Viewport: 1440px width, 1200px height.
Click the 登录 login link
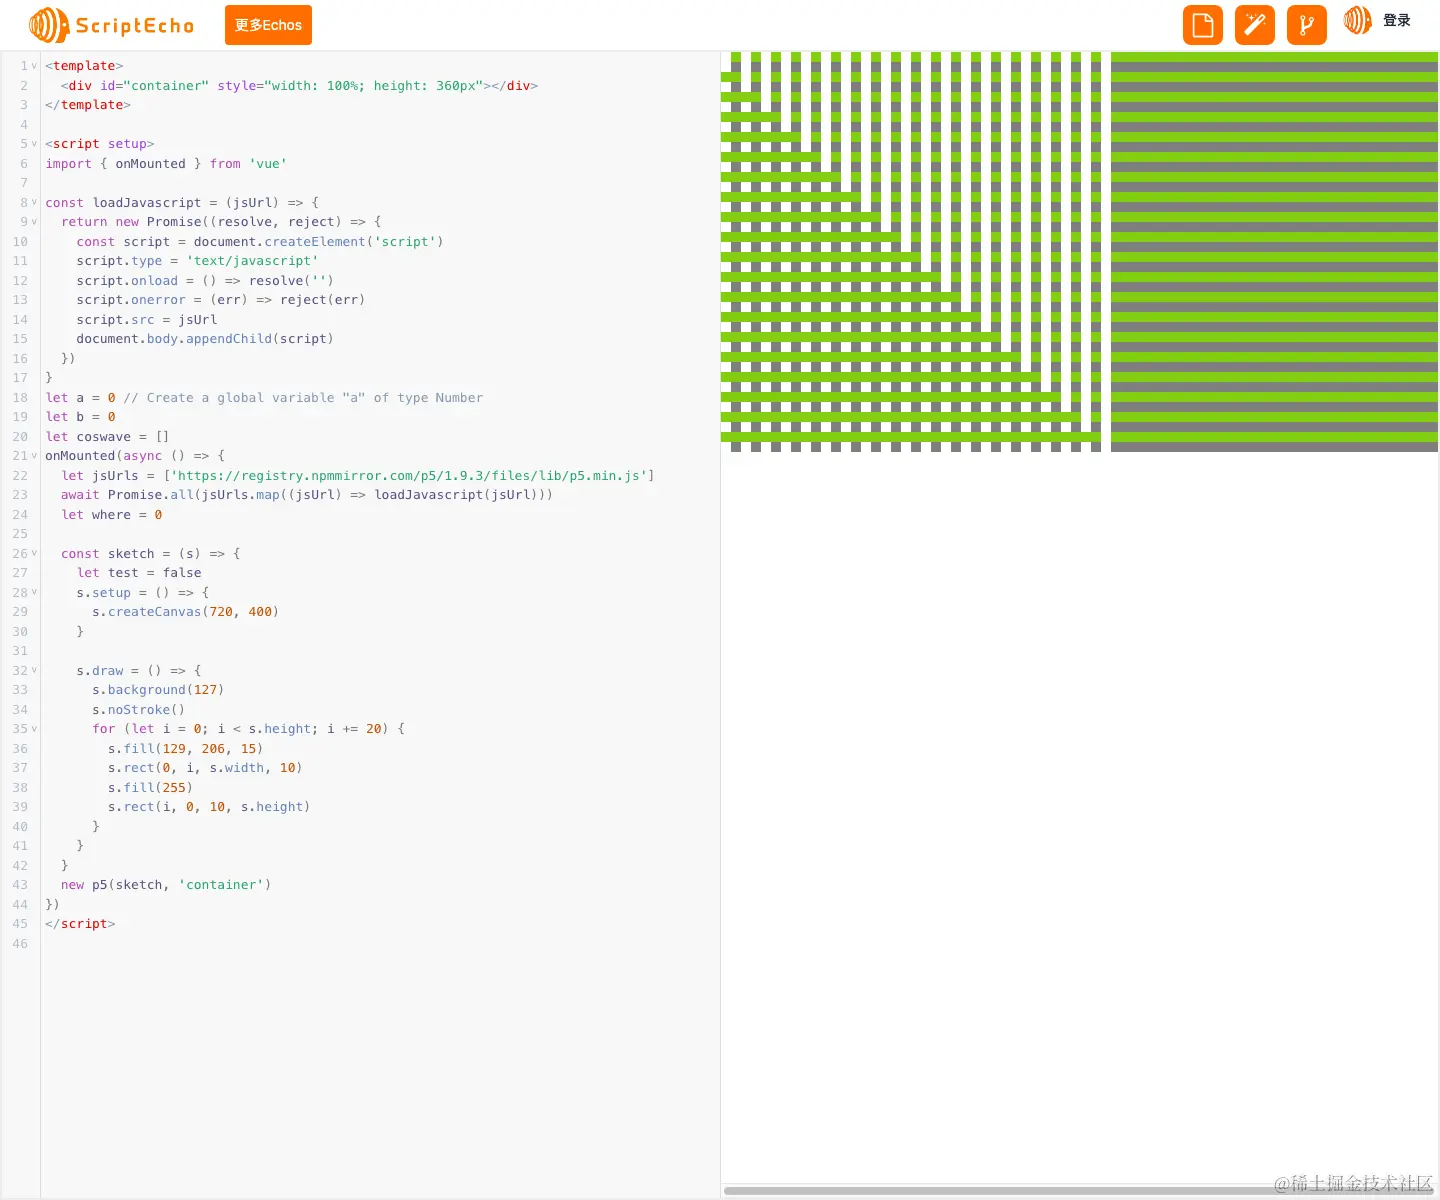point(1397,20)
